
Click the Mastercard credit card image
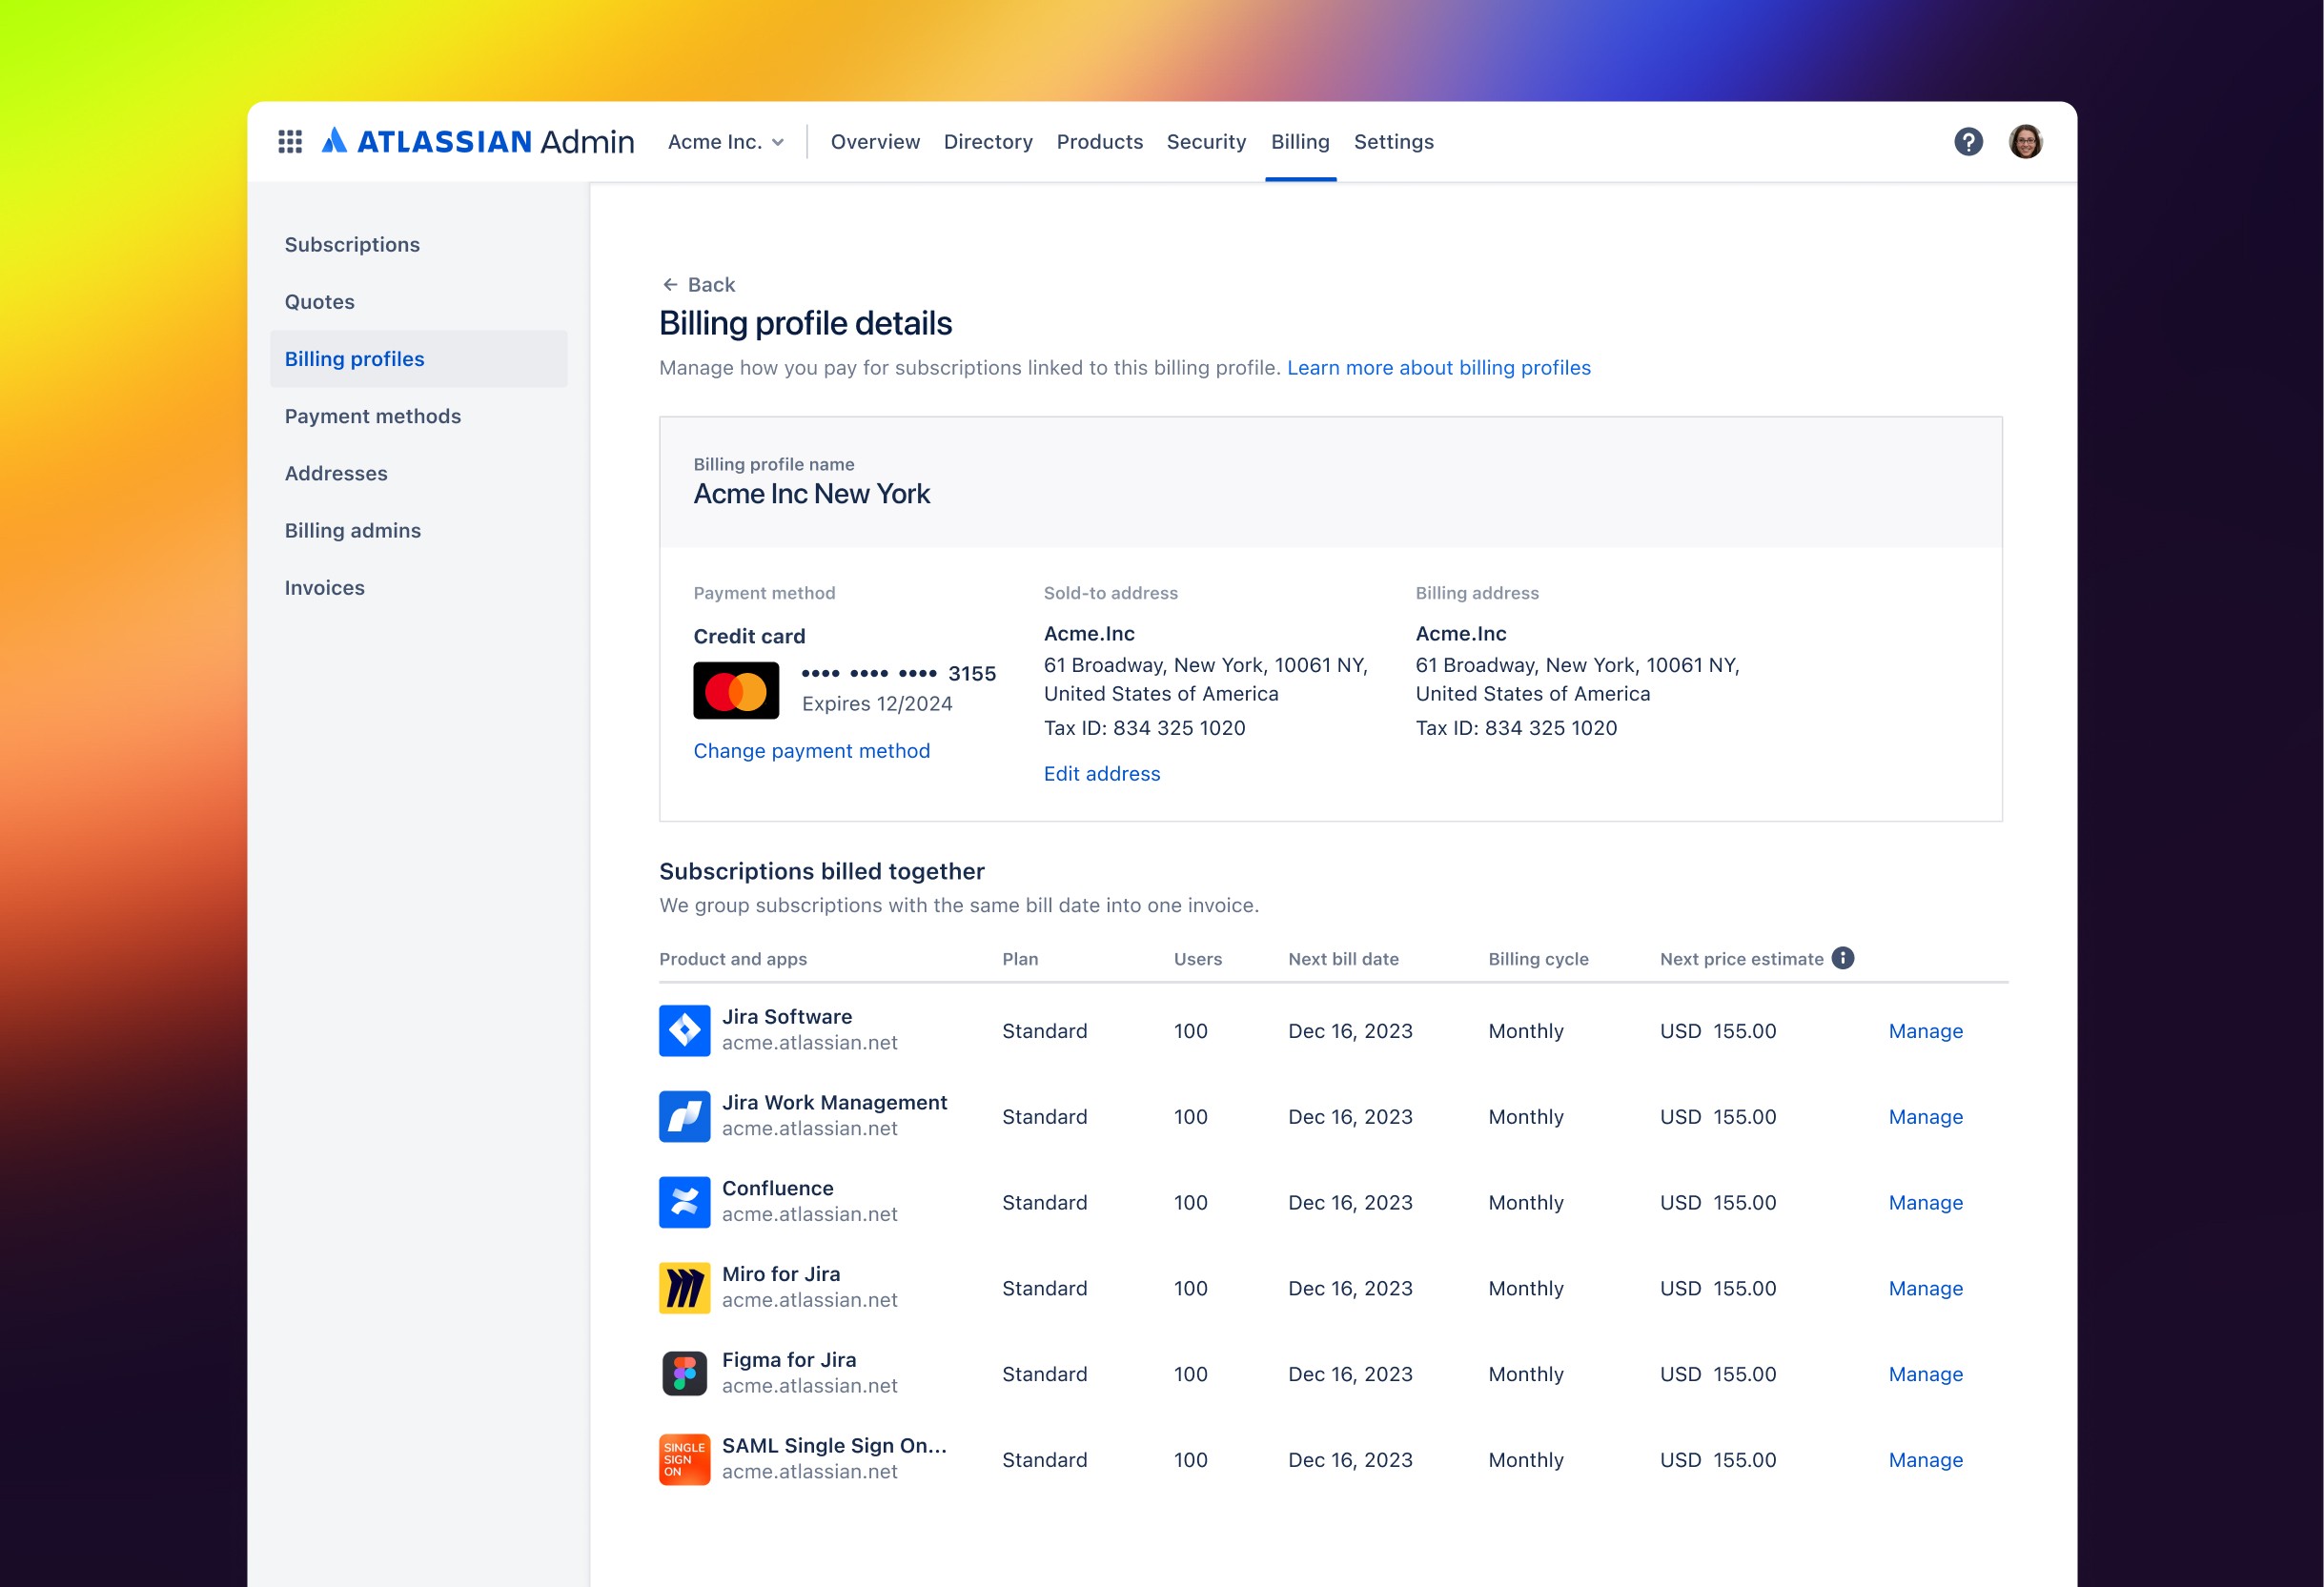[736, 690]
